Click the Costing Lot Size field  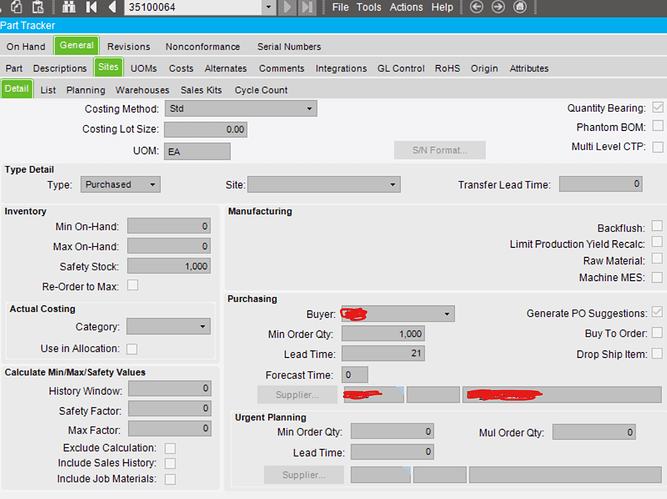(x=205, y=129)
